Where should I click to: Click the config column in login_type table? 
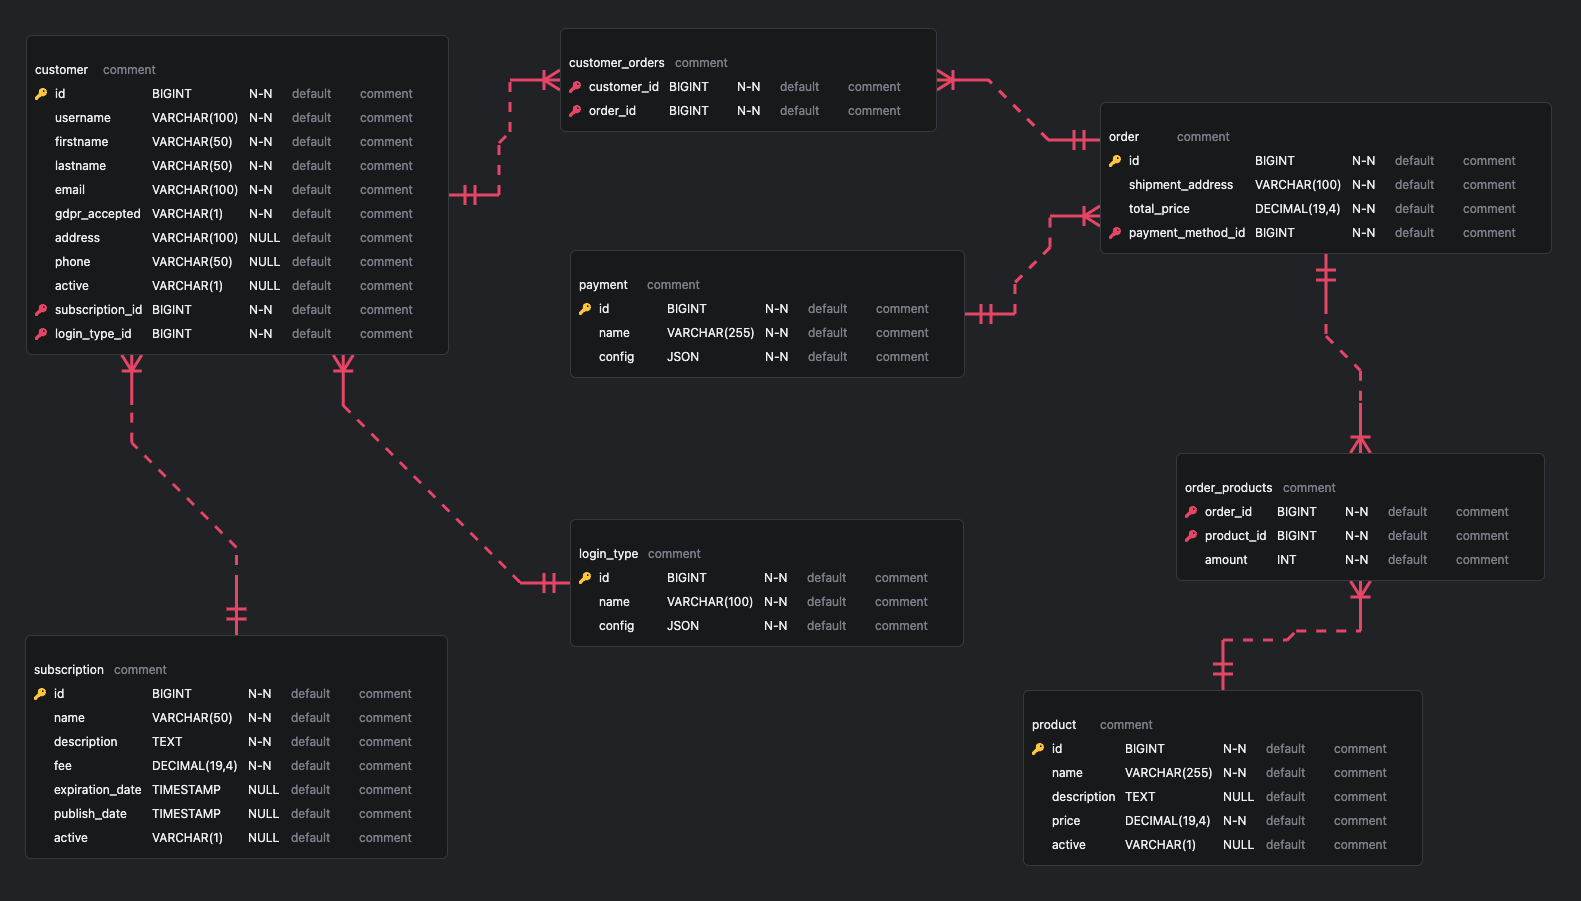tap(616, 626)
